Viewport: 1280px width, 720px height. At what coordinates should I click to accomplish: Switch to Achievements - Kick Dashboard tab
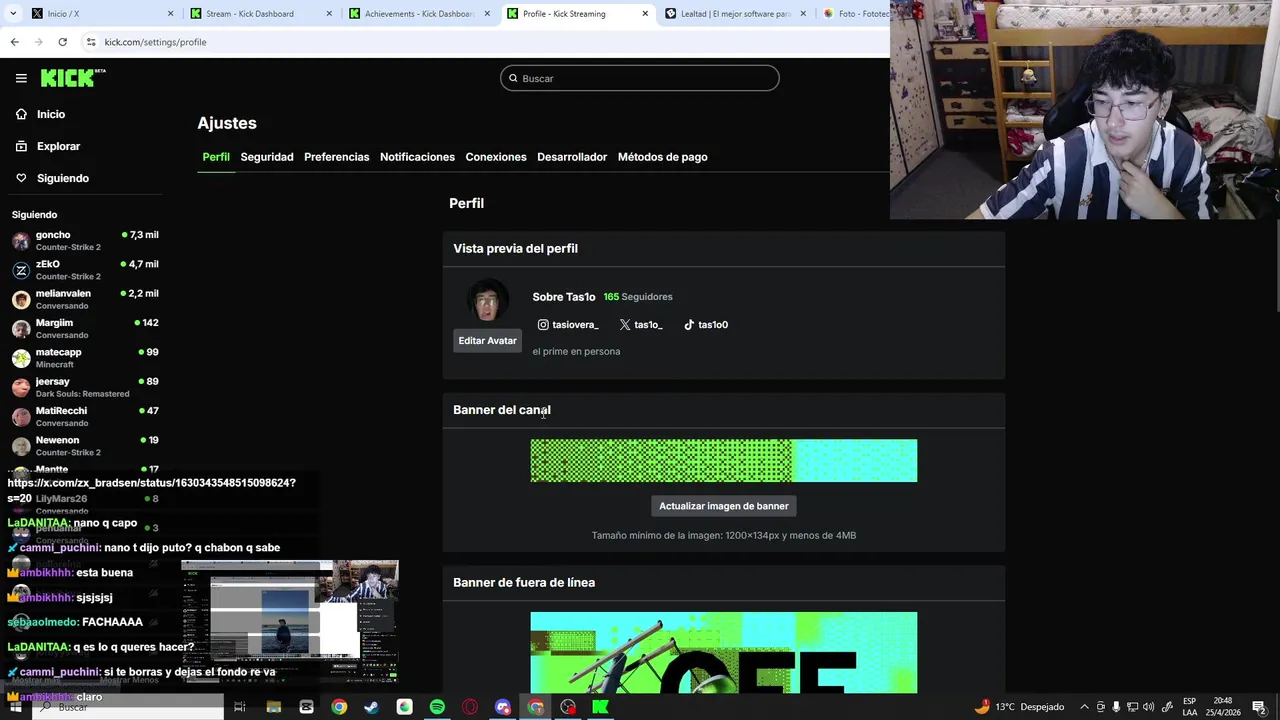click(418, 14)
